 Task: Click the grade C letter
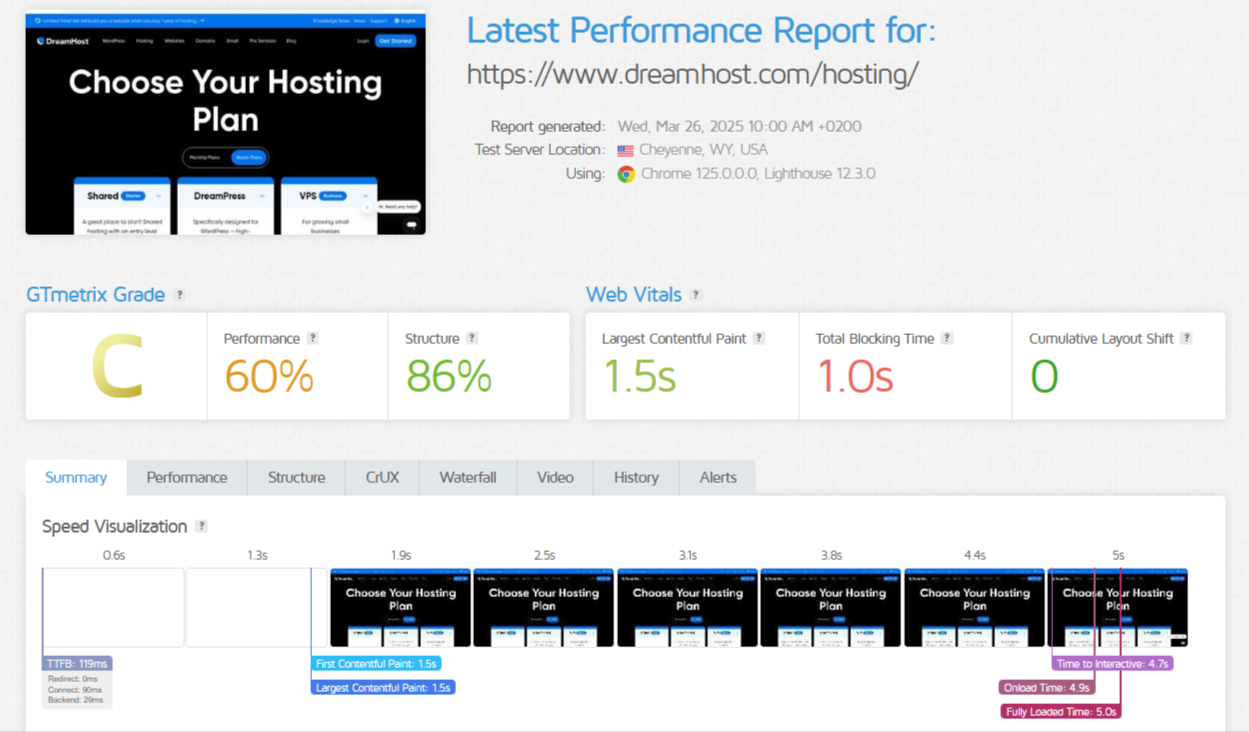point(117,367)
